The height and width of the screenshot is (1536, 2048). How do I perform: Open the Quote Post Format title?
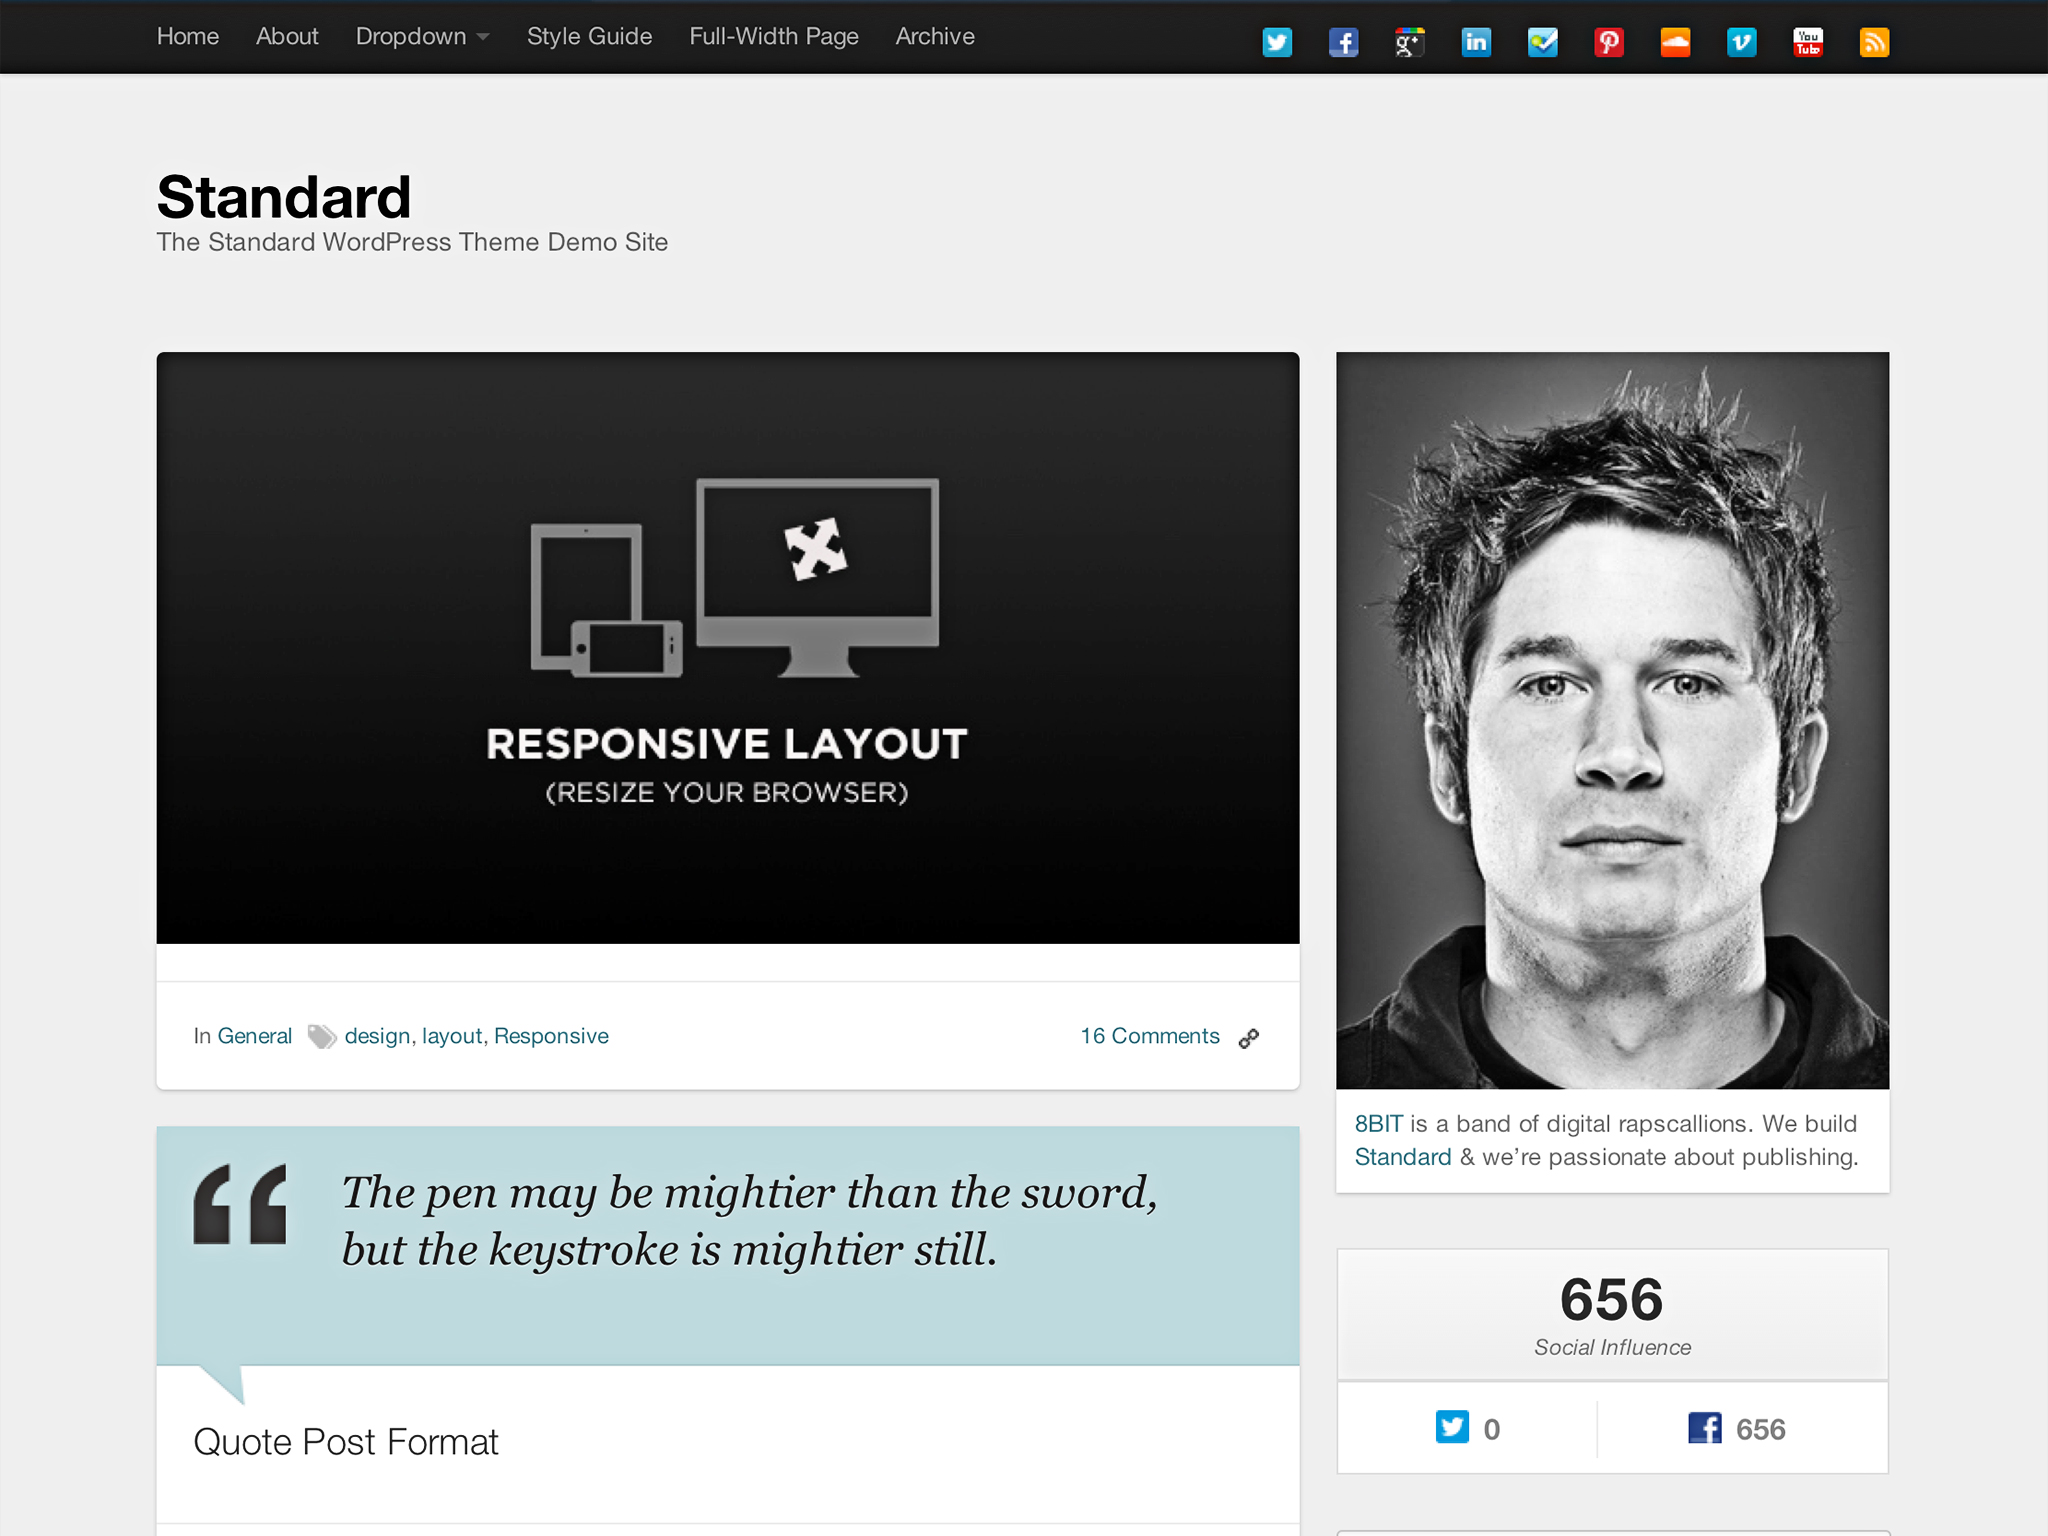345,1442
